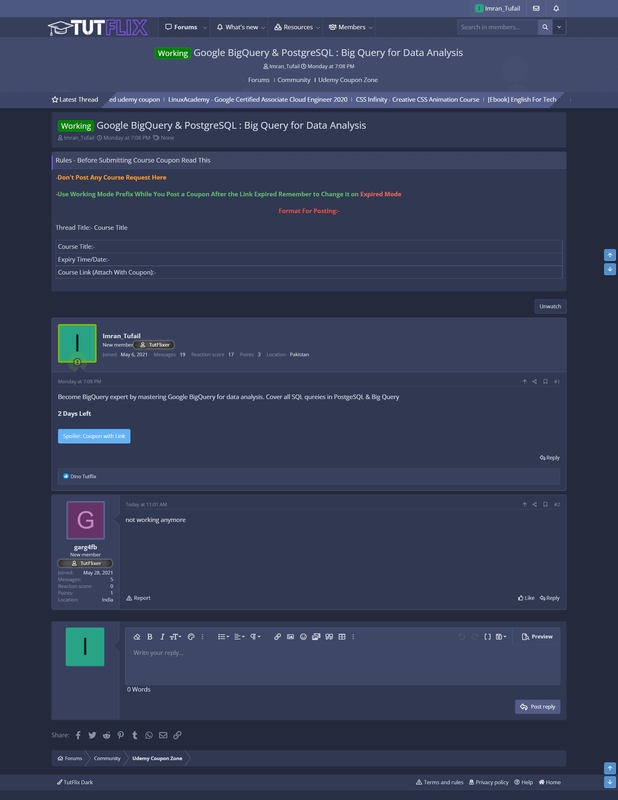Click the Preview button in editor
618x800 pixels.
pyautogui.click(x=537, y=636)
